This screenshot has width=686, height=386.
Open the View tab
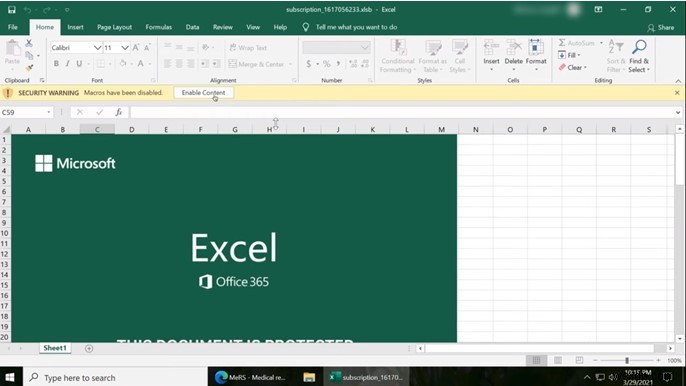253,27
